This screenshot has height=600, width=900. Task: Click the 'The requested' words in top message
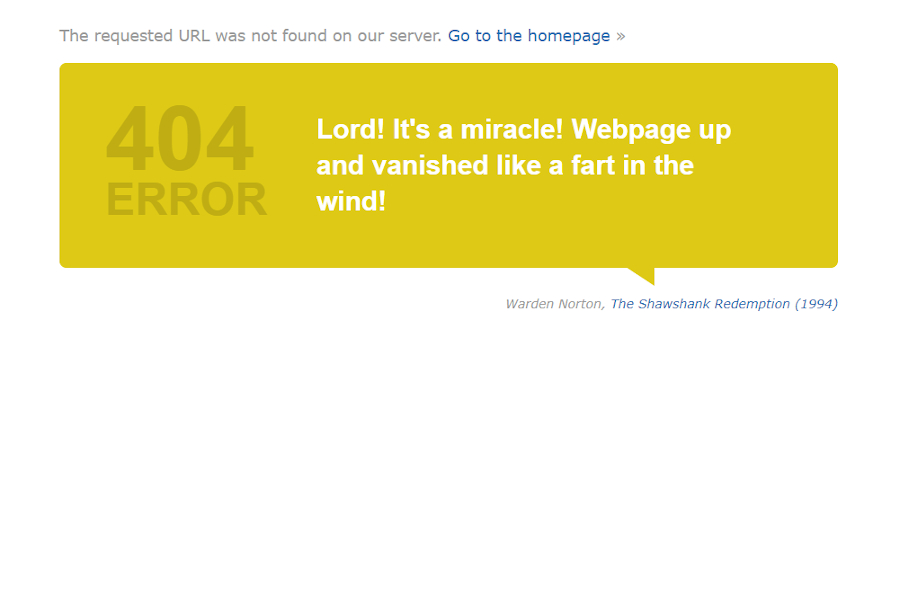(116, 36)
